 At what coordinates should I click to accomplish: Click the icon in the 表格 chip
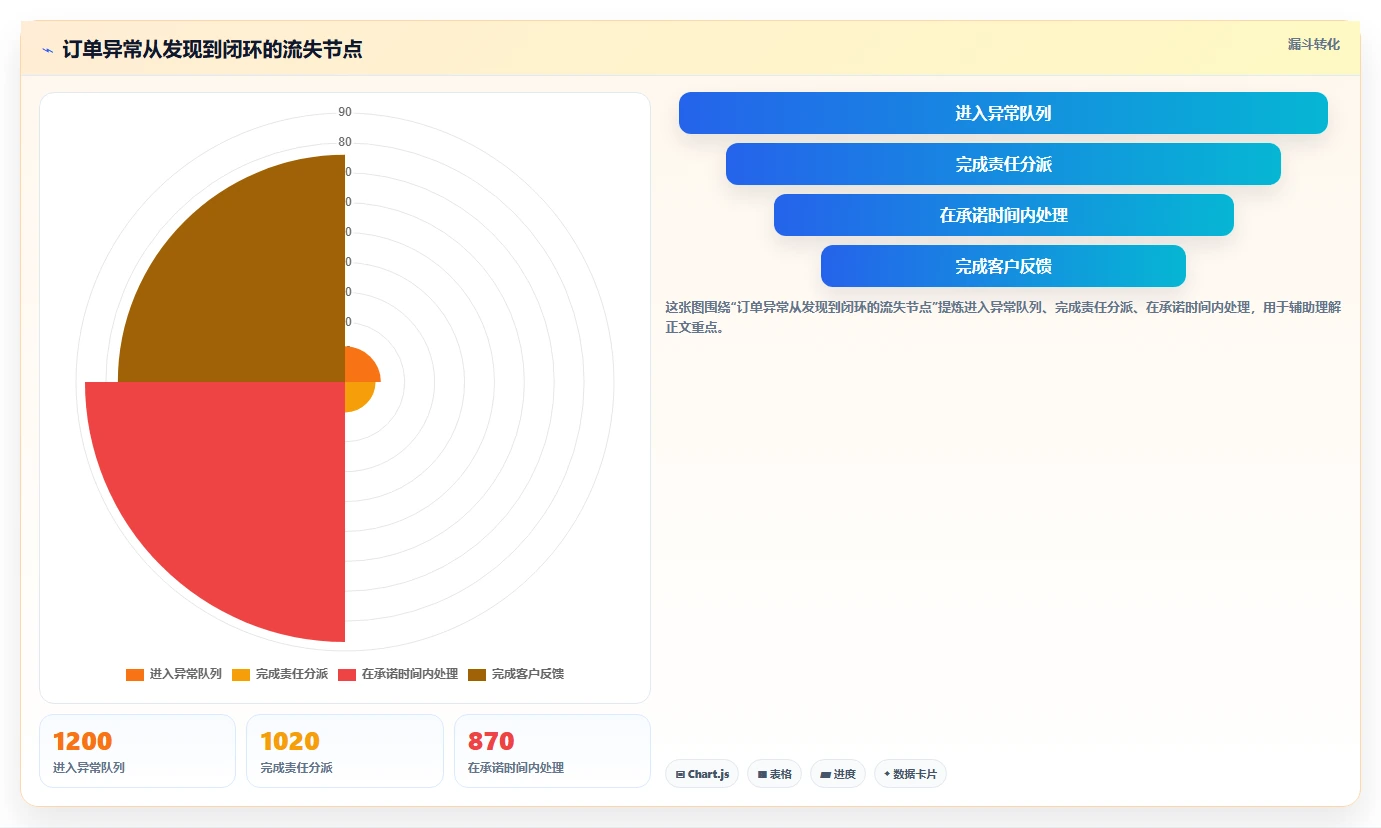click(x=762, y=774)
